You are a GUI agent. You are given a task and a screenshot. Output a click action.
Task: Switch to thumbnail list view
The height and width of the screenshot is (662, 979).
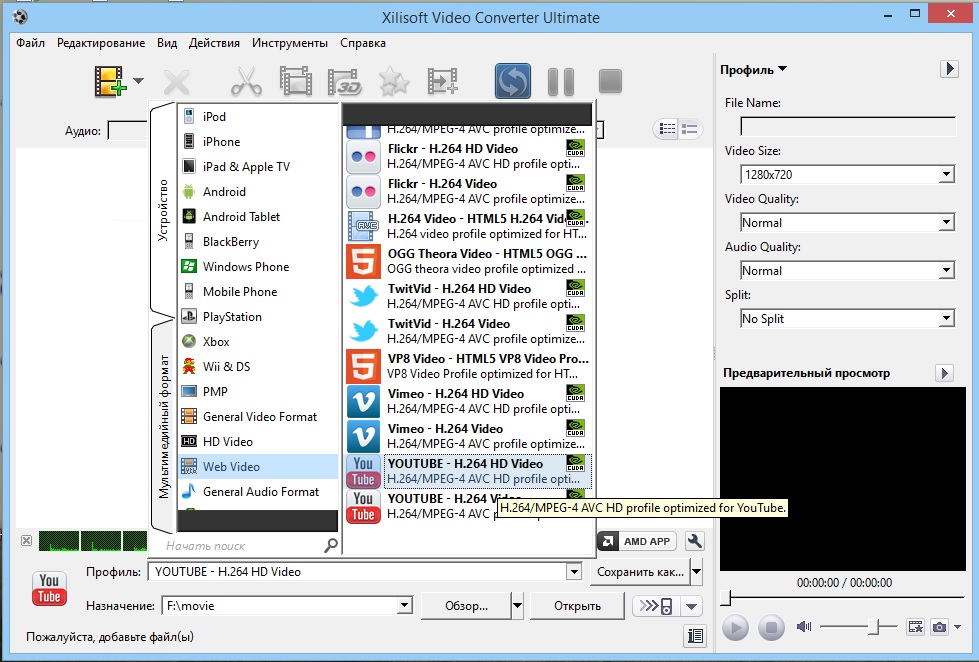[667, 129]
